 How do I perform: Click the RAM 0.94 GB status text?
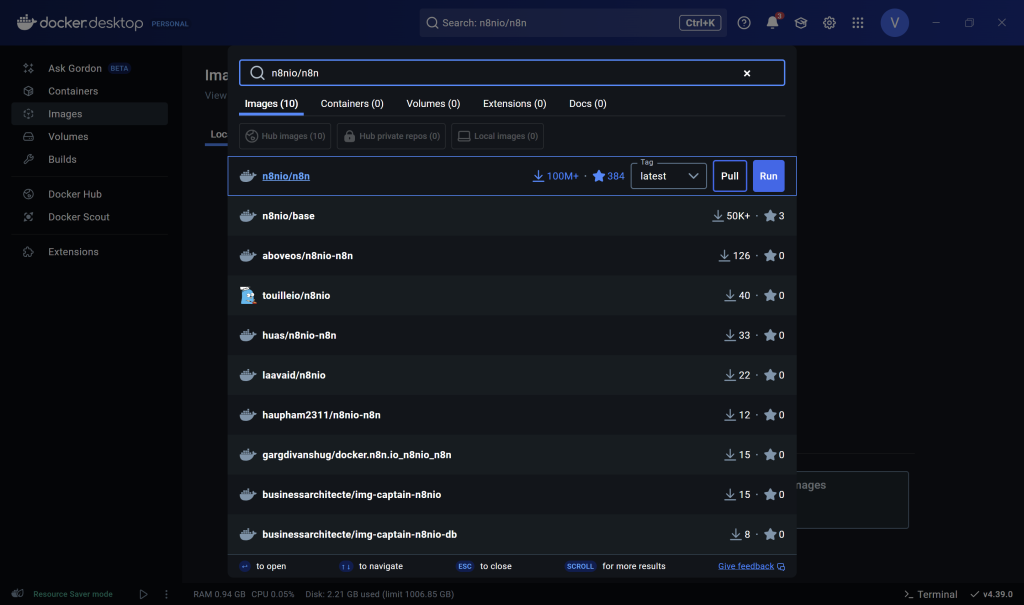219,594
